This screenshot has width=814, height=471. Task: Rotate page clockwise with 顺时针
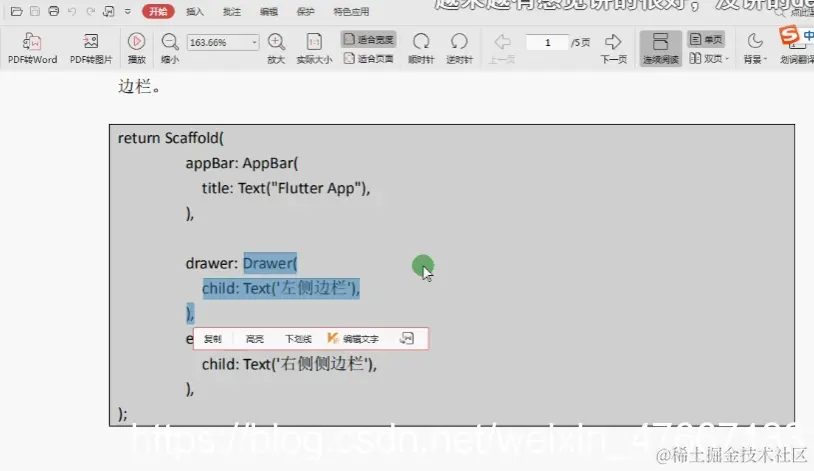[x=421, y=48]
